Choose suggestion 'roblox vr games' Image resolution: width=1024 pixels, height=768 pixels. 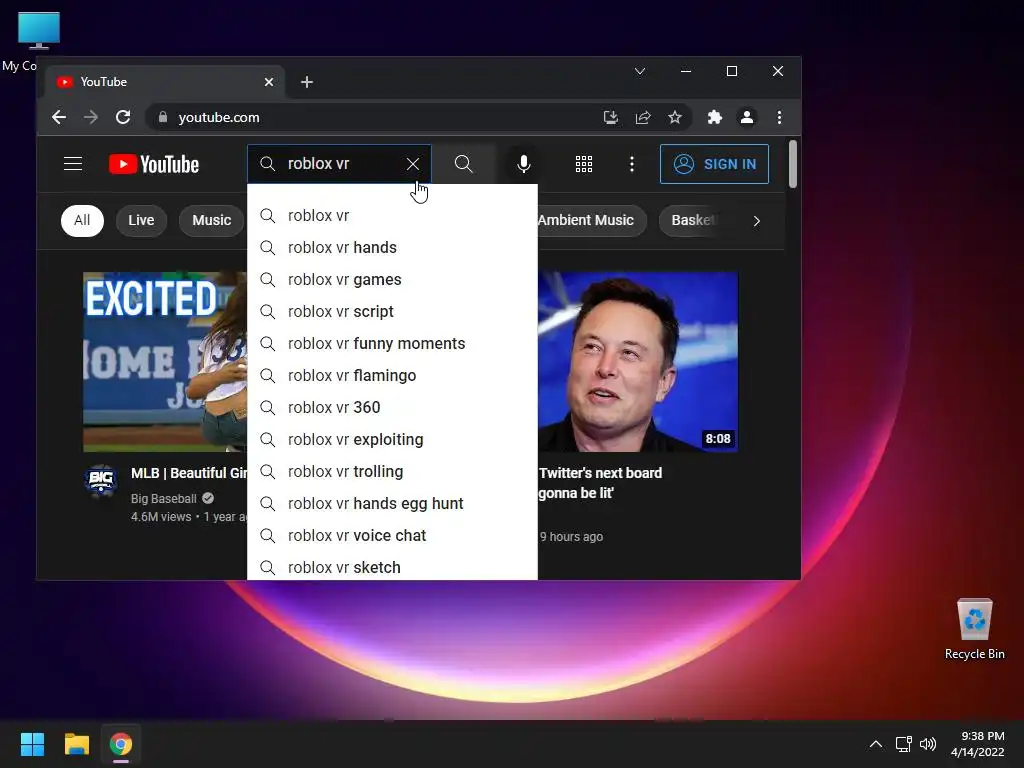point(392,280)
